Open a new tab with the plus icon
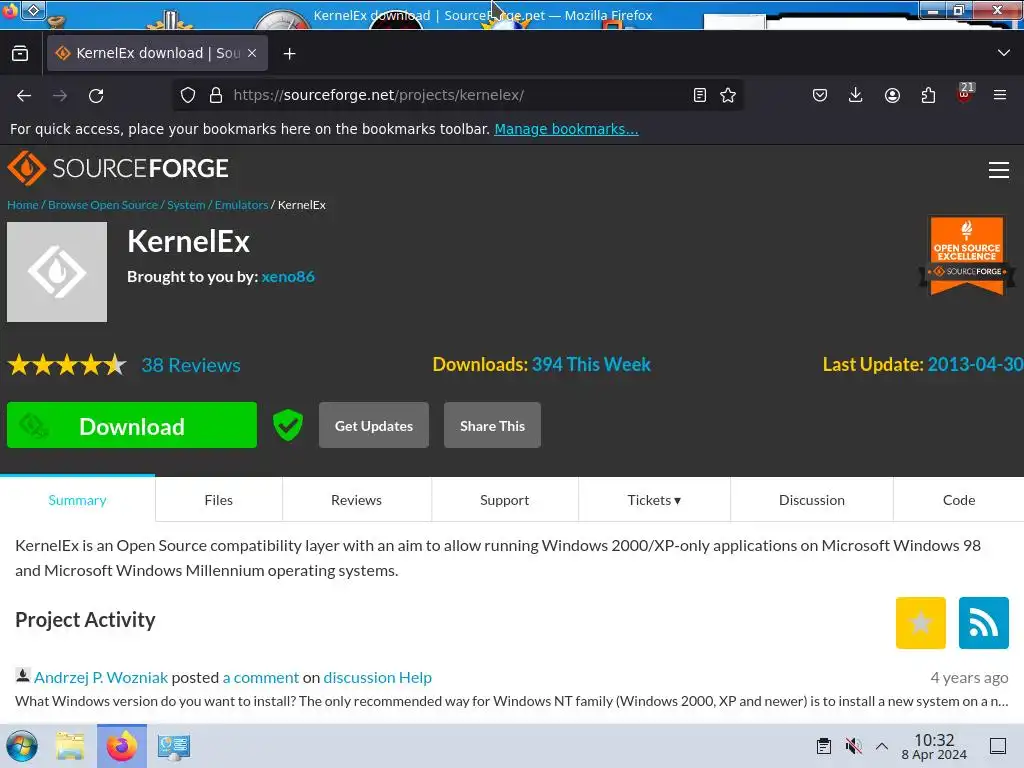The width and height of the screenshot is (1024, 768). (x=289, y=54)
